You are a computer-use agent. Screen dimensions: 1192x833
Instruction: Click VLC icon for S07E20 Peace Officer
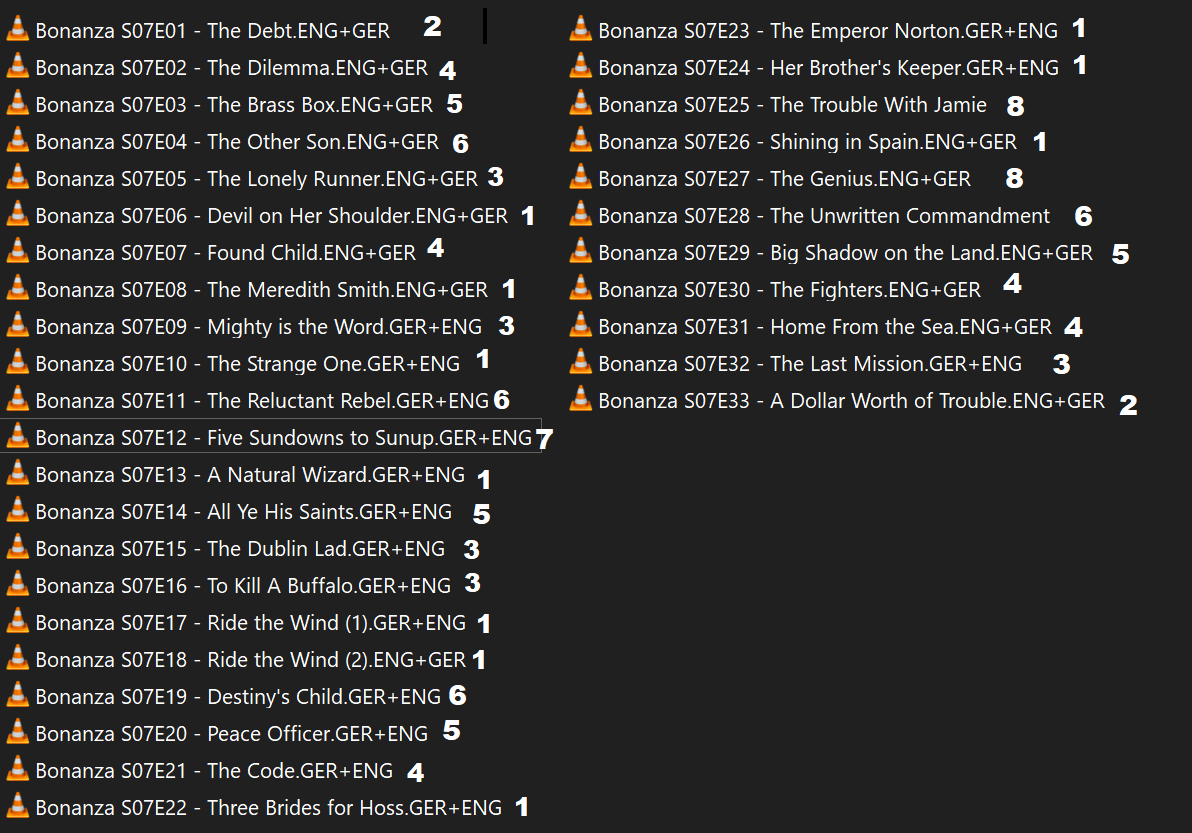point(17,733)
